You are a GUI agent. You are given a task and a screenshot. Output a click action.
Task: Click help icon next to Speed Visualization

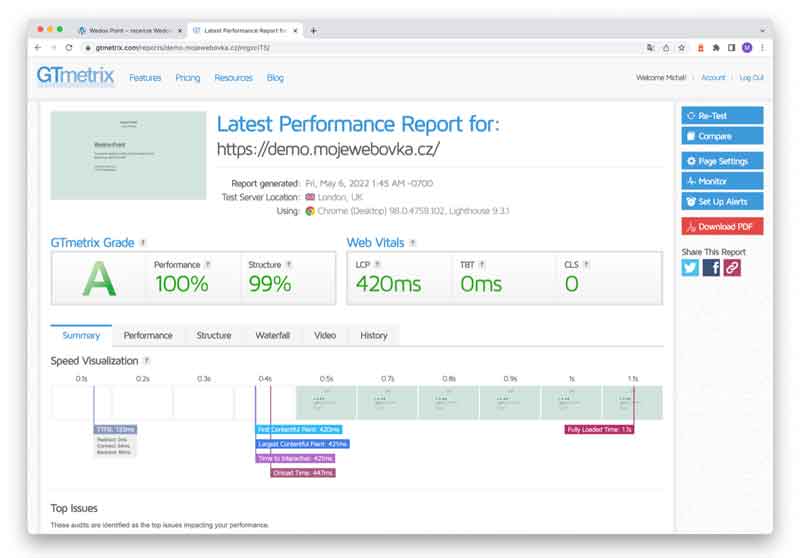[146, 361]
